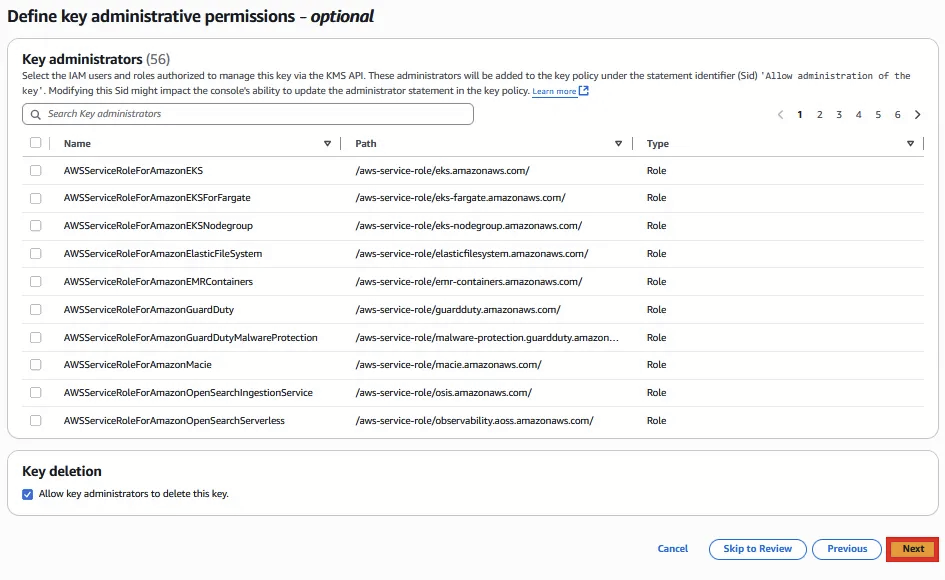Click the Type column header

click(658, 143)
